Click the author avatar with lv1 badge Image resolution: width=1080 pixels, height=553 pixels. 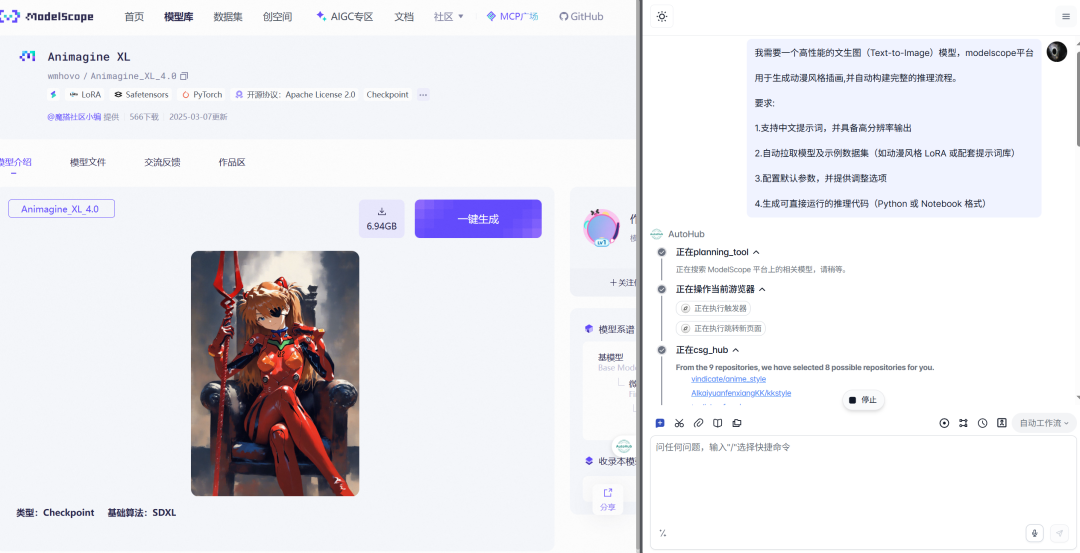coord(601,228)
